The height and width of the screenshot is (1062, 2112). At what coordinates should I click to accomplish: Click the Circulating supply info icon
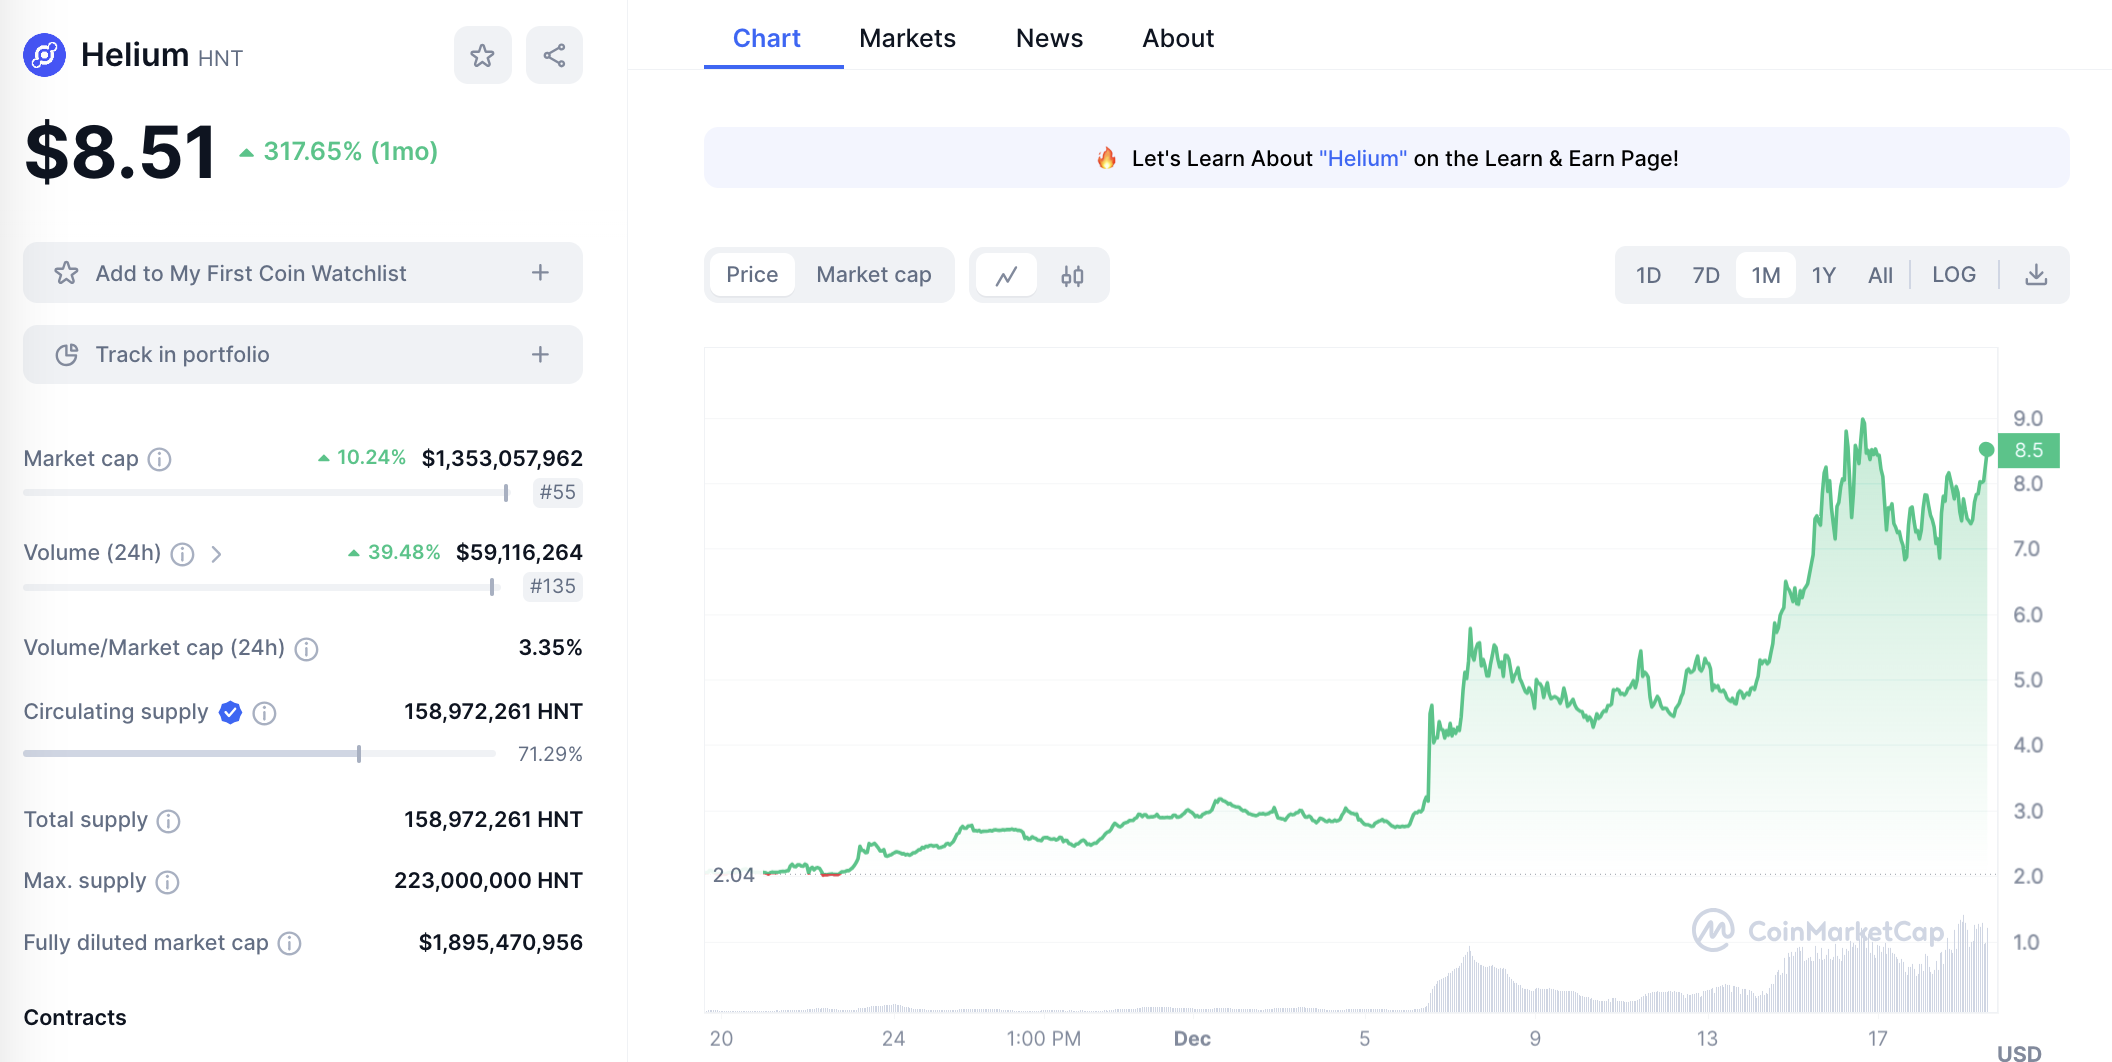pyautogui.click(x=264, y=713)
